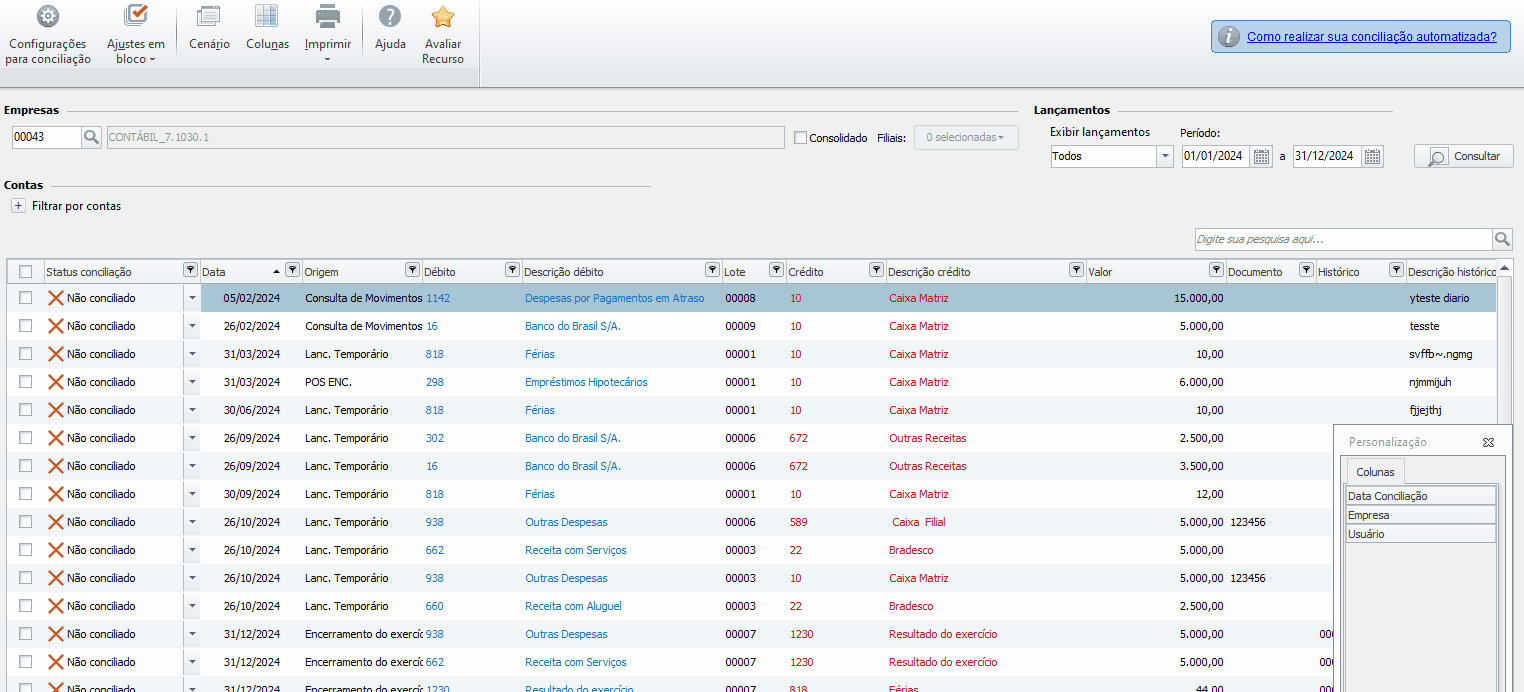
Task: Click into the Digite sua pesquisa search field
Action: (1342, 240)
